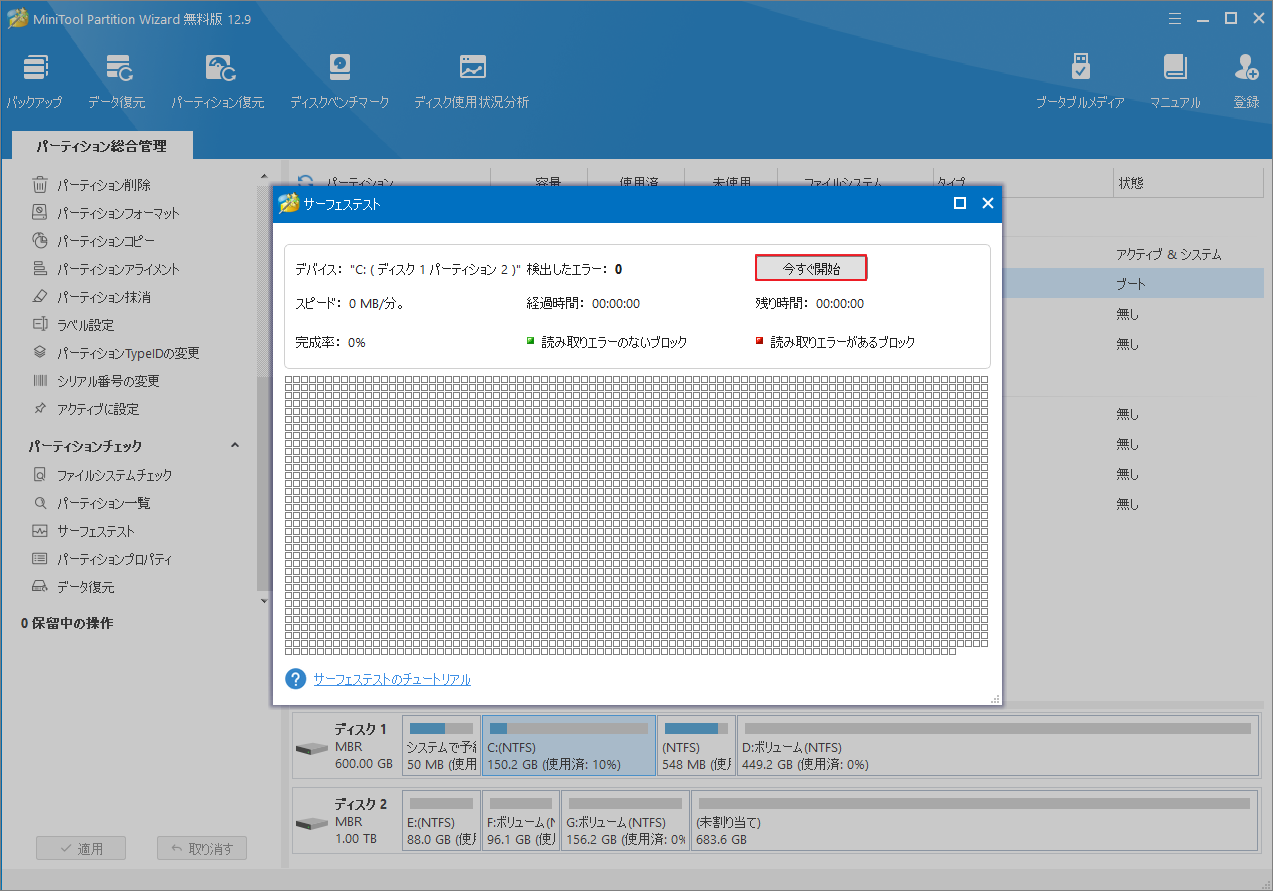The image size is (1273, 891).
Task: Sort by 状態 column header
Action: tap(1131, 183)
